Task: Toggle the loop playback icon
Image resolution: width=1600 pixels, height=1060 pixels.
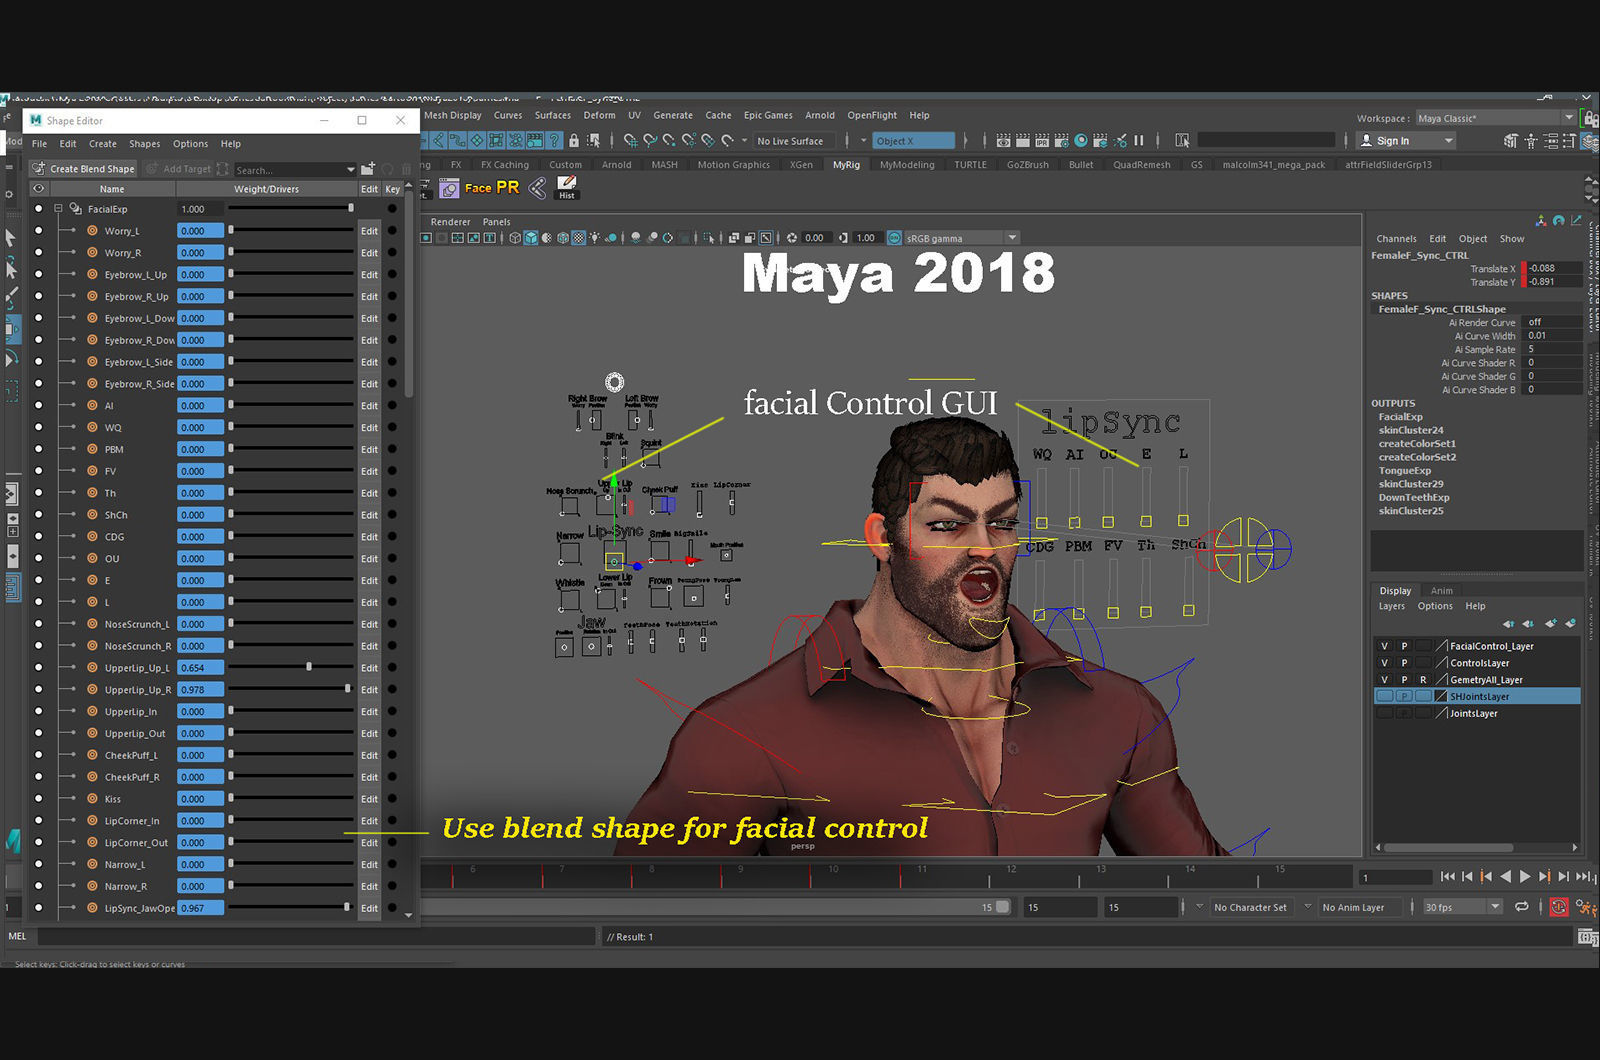Action: coord(1522,907)
